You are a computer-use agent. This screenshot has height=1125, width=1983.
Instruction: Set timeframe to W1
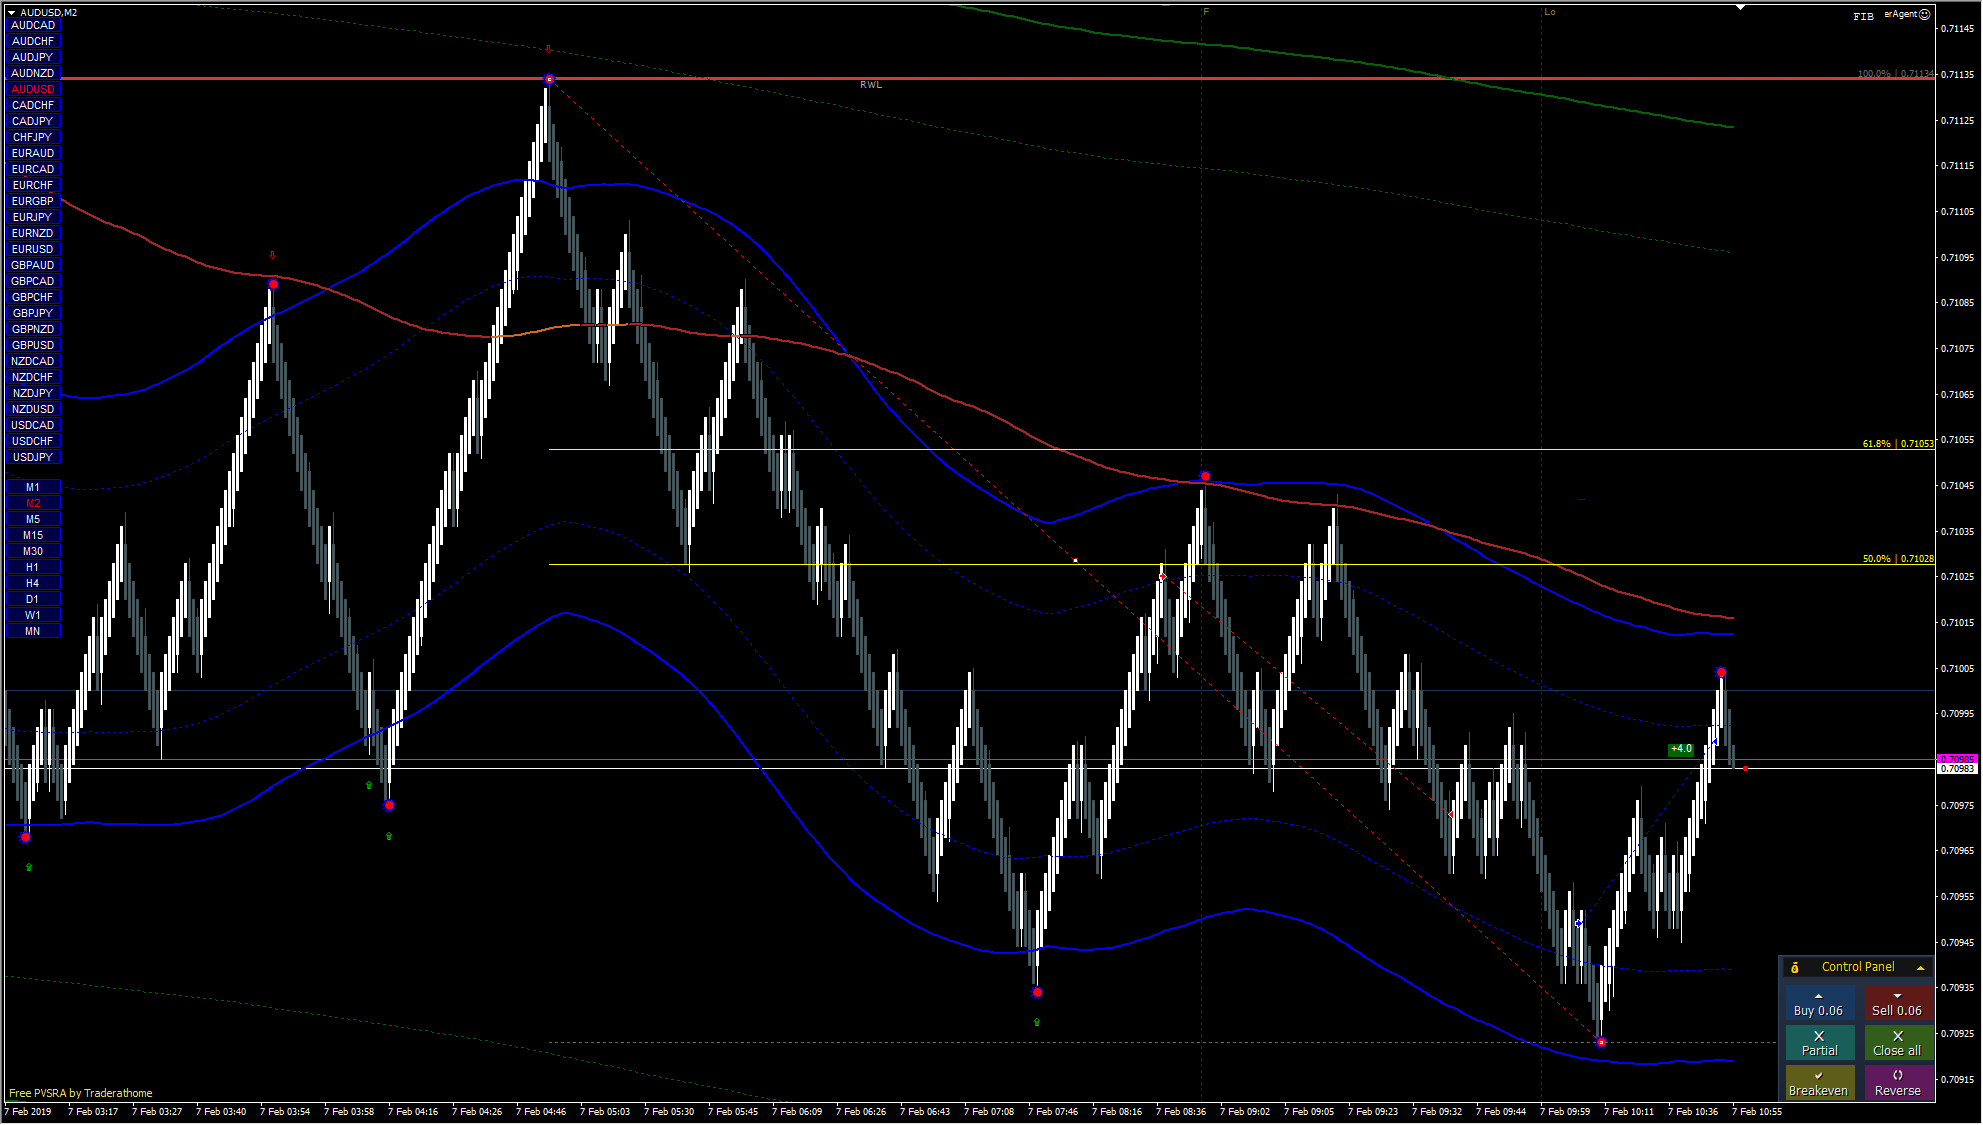(x=33, y=615)
